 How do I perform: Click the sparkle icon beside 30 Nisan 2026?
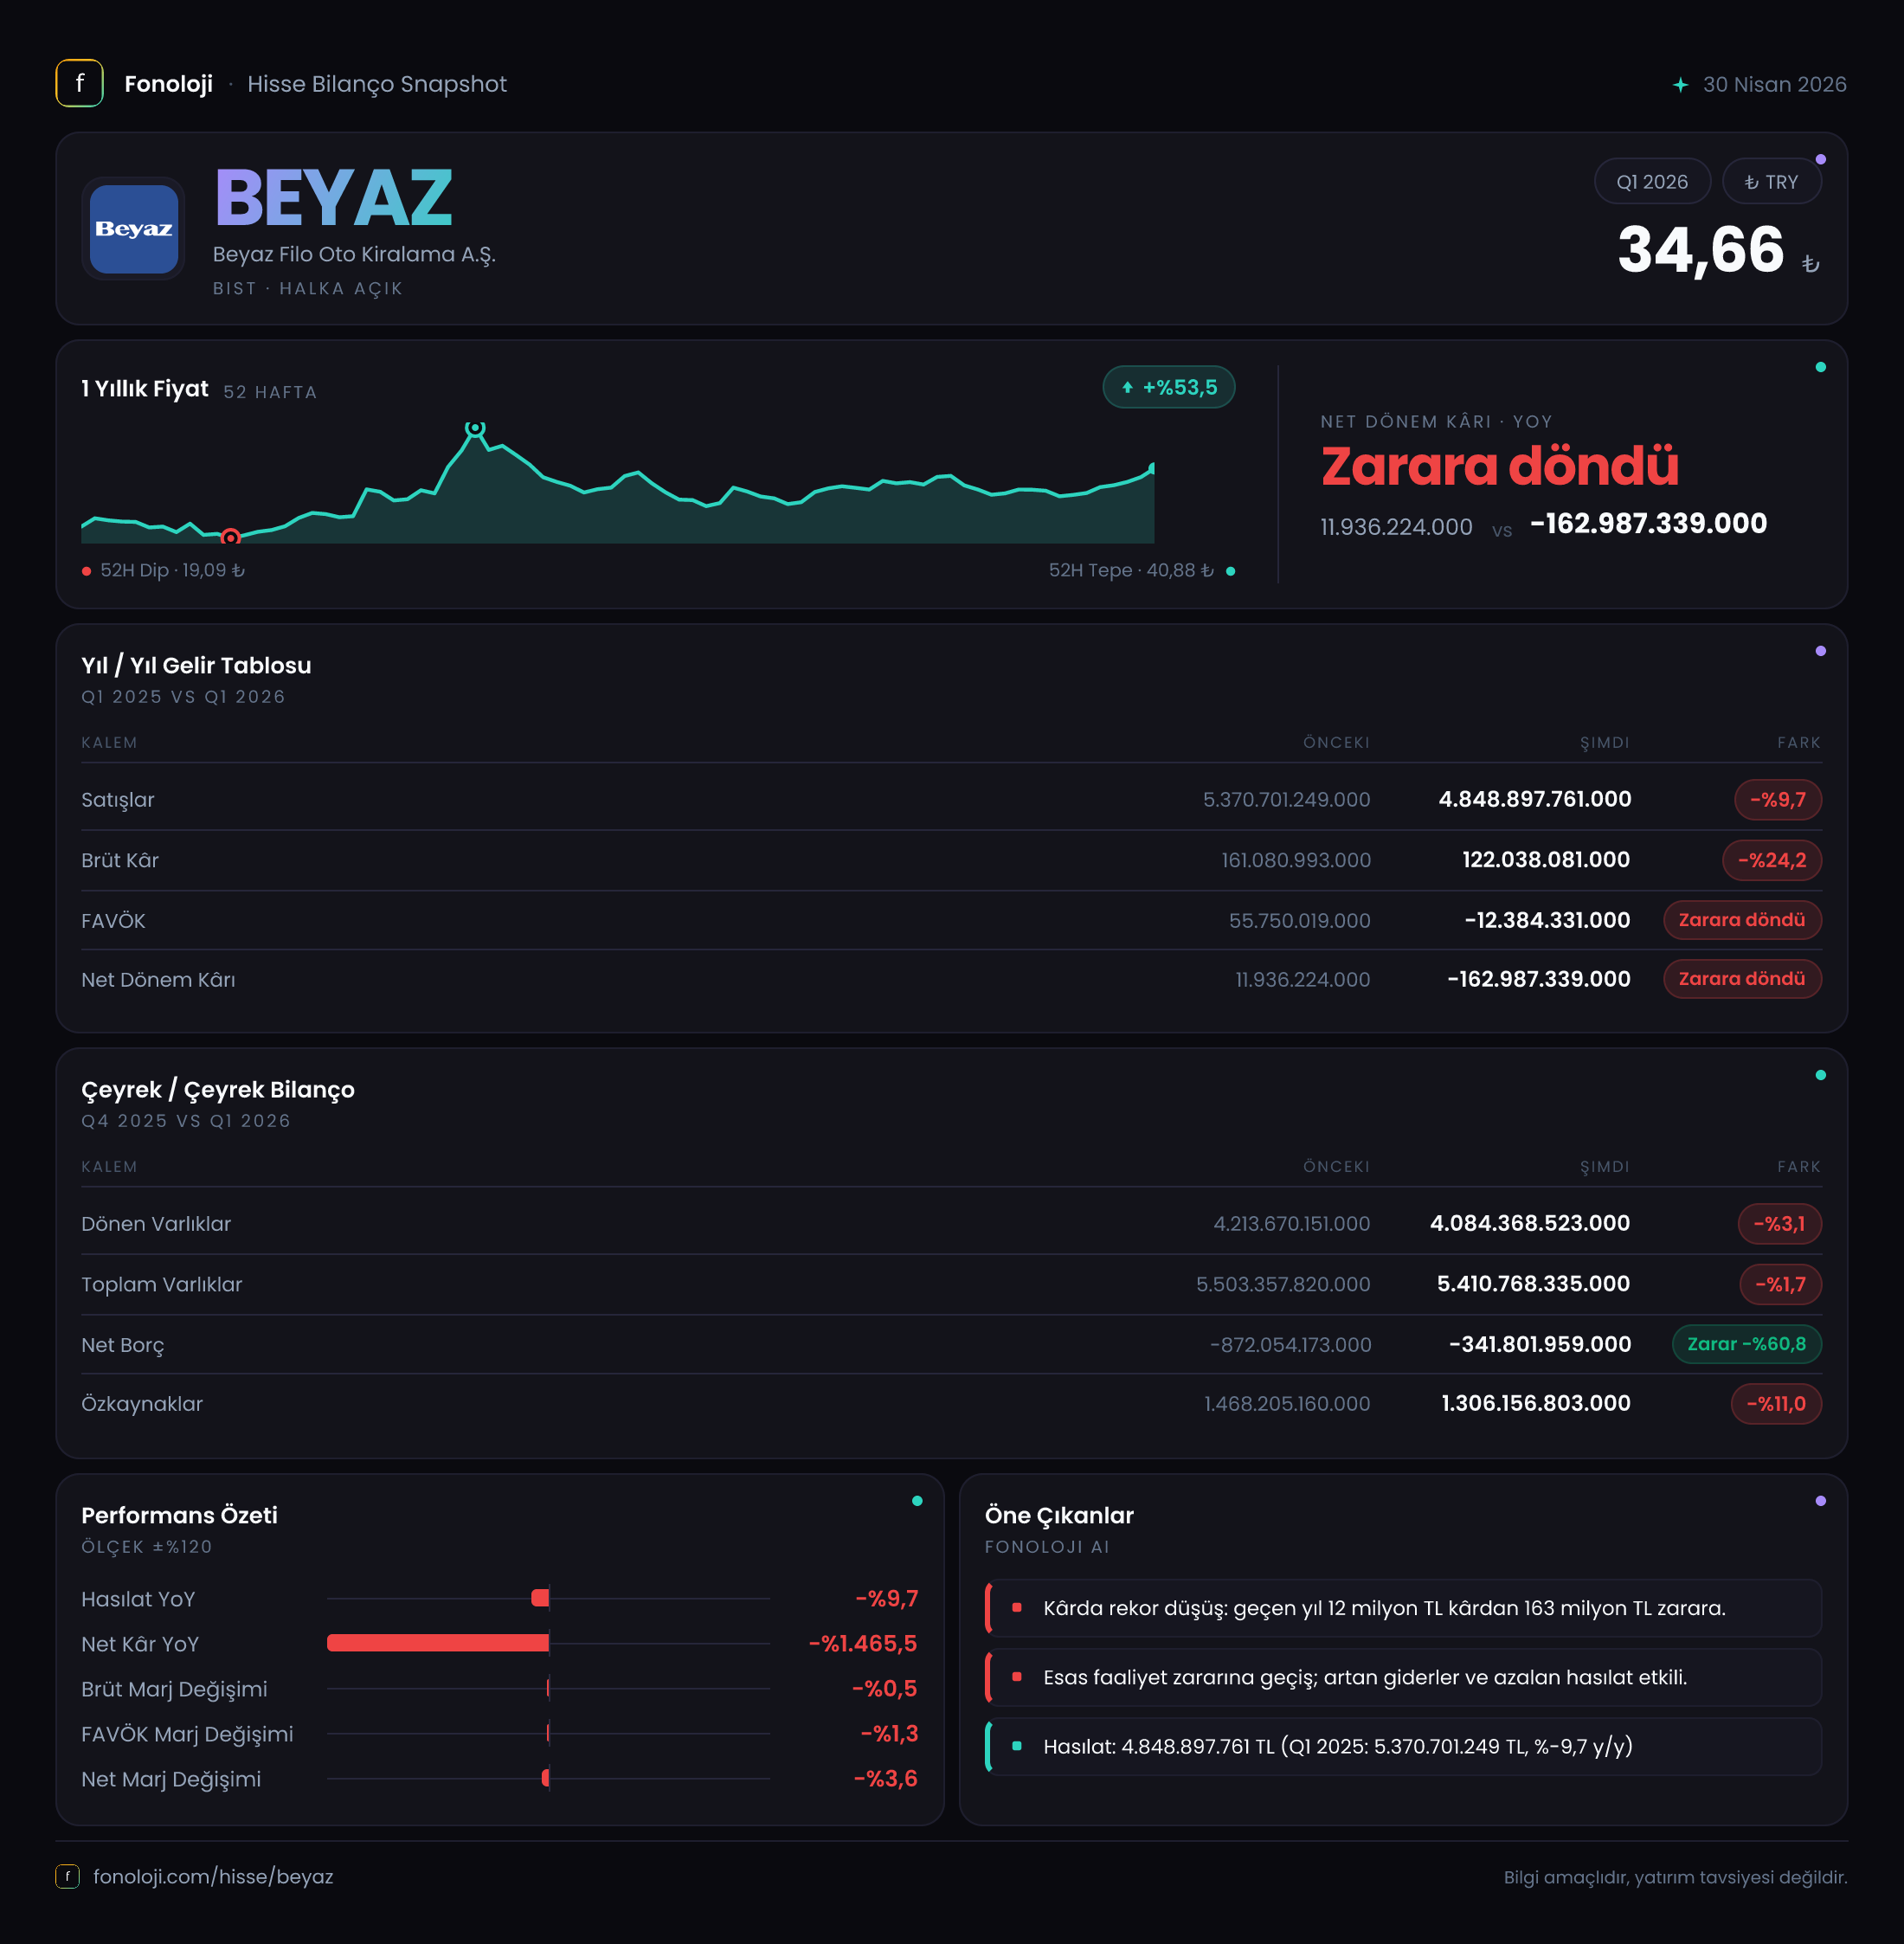coord(1680,85)
